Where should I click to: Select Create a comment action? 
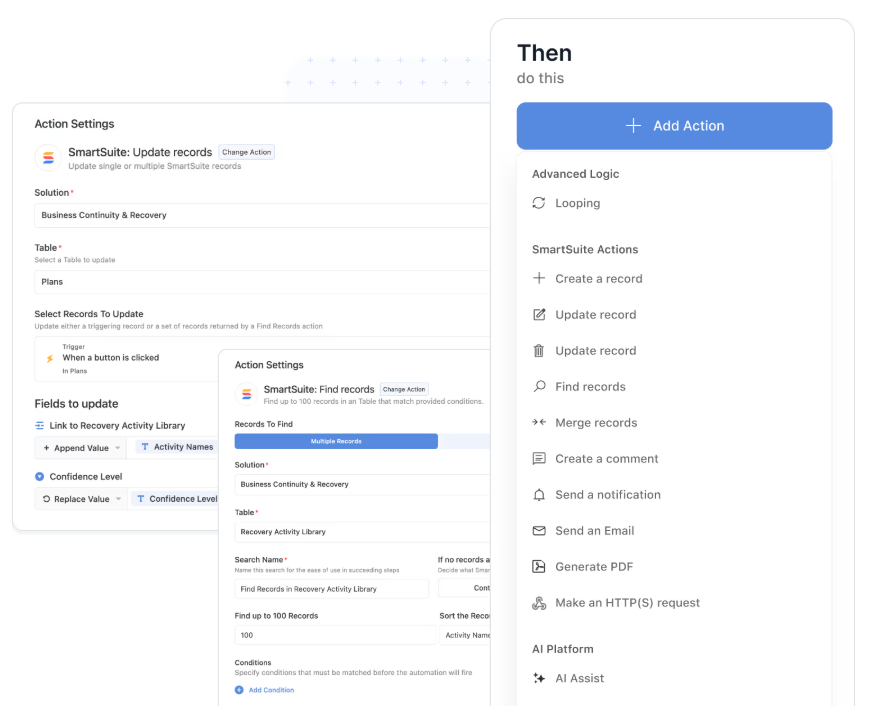click(606, 459)
